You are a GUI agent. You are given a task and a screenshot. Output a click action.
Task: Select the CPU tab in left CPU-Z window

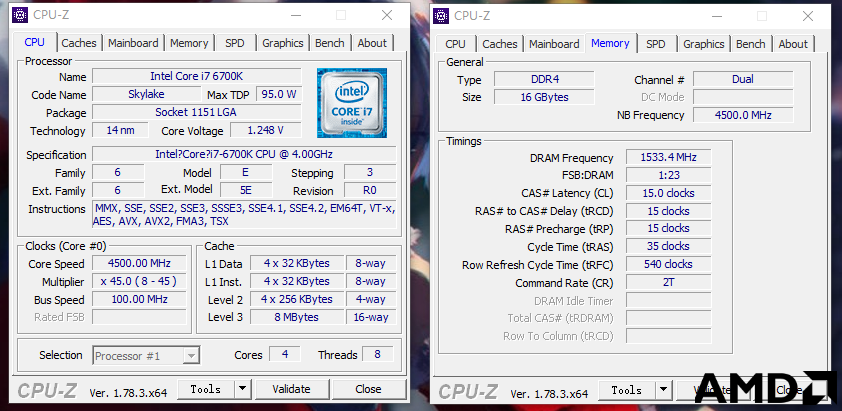[35, 42]
